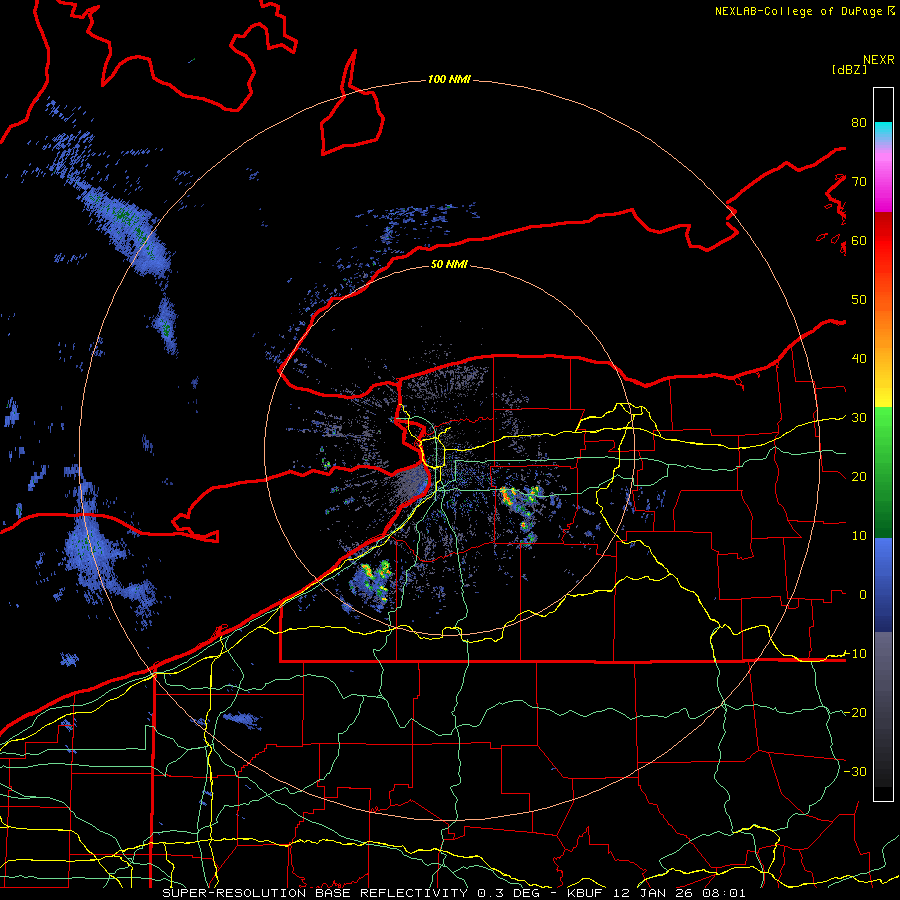Image resolution: width=900 pixels, height=900 pixels.
Task: Click the -30 value on the dBZ scale
Action: click(855, 772)
